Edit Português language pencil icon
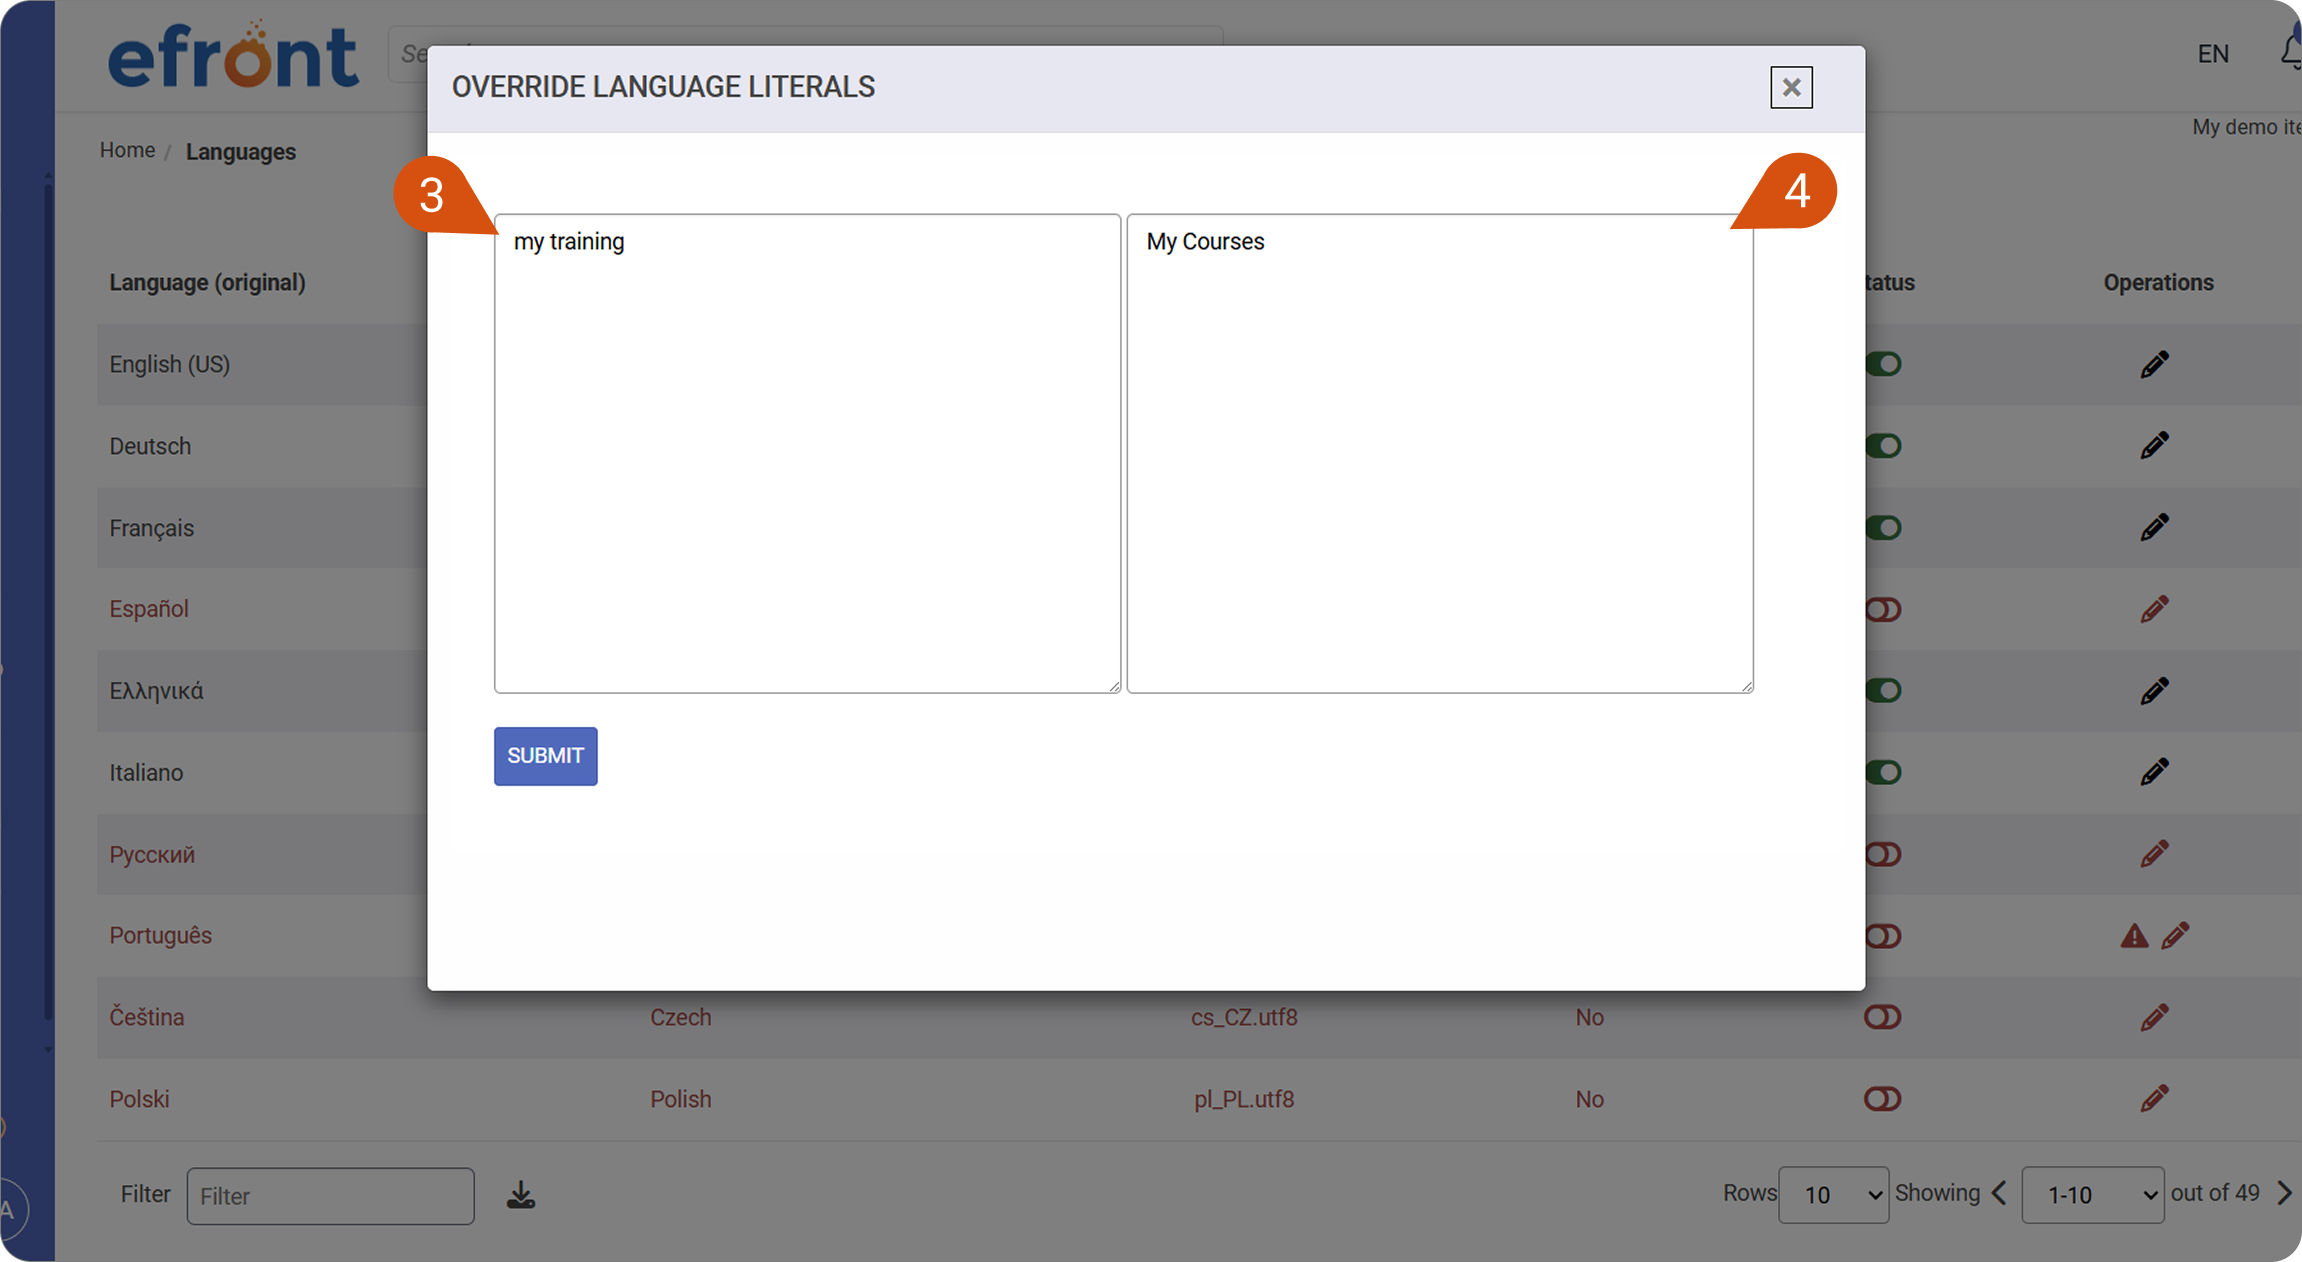This screenshot has height=1262, width=2302. tap(2175, 936)
